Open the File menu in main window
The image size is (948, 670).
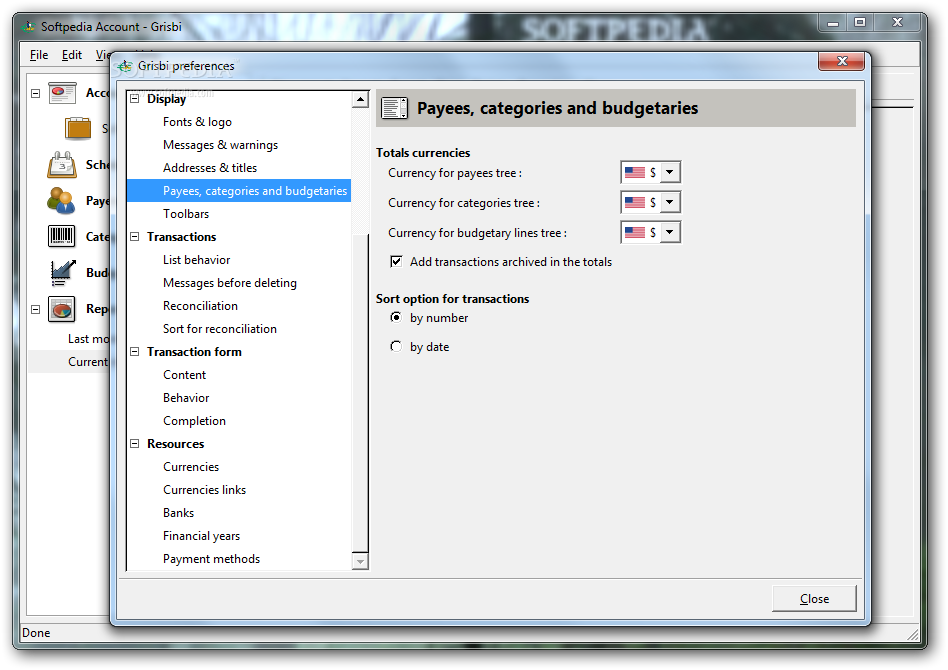point(39,55)
